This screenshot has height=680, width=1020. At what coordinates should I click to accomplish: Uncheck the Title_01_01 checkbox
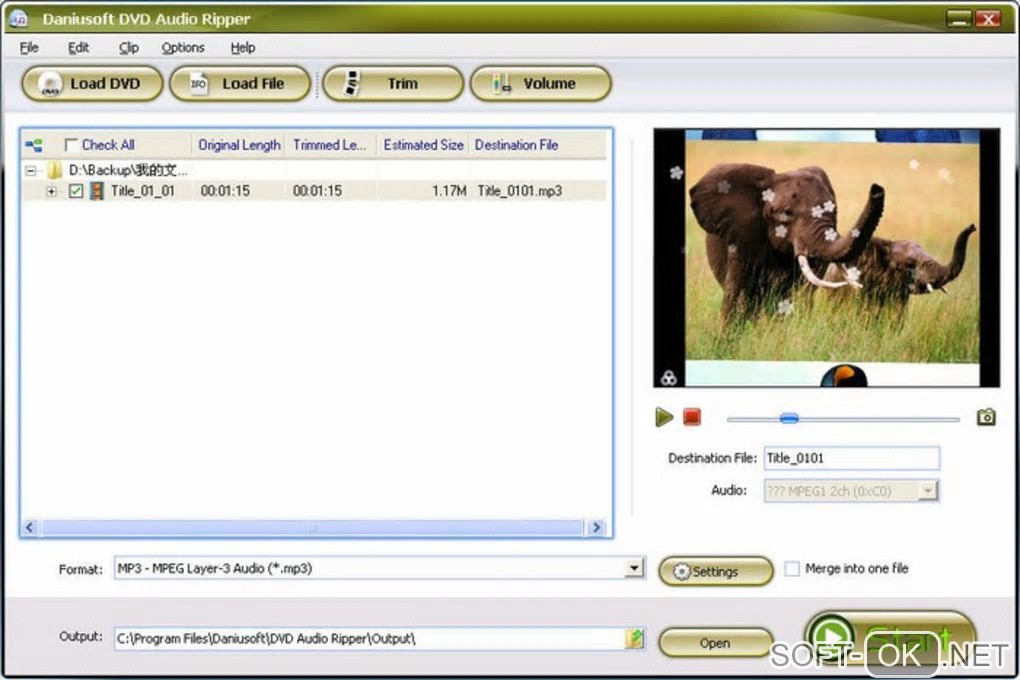pyautogui.click(x=75, y=191)
